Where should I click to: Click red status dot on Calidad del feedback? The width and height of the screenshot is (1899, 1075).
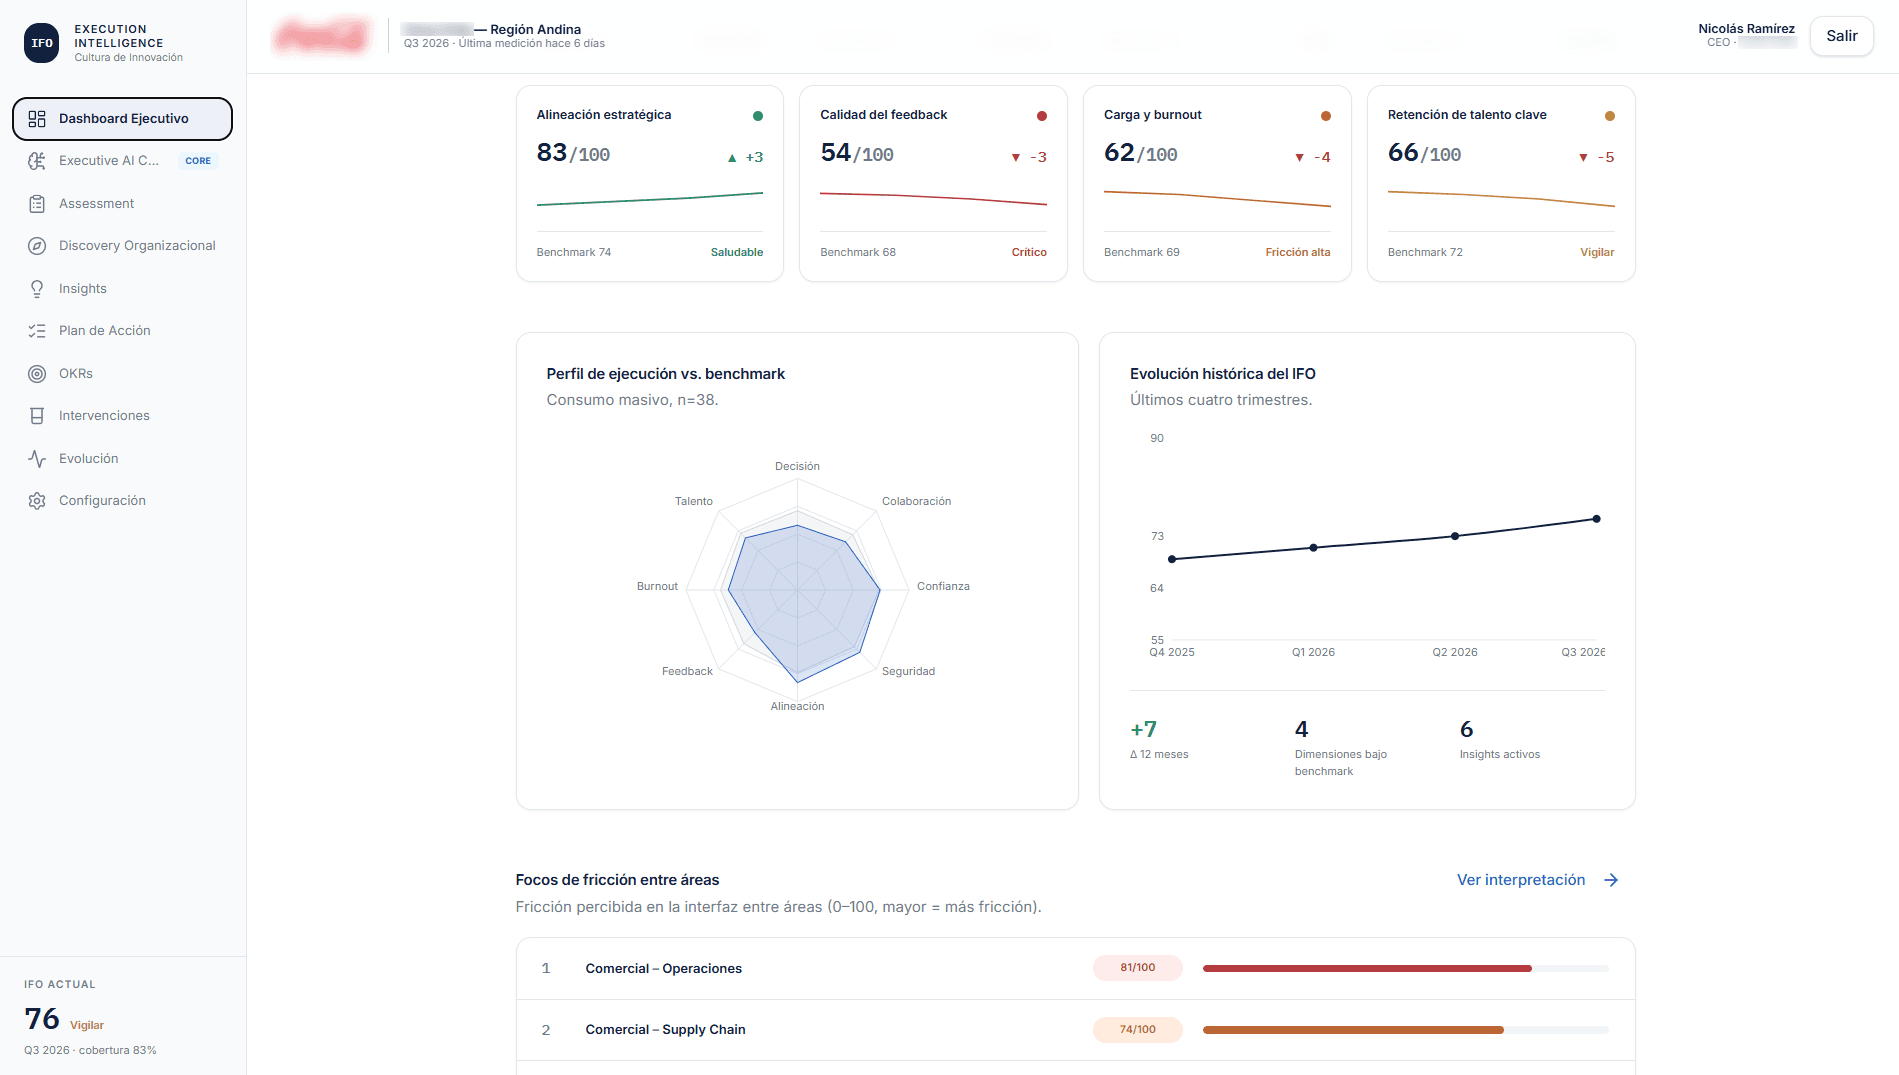click(x=1042, y=116)
